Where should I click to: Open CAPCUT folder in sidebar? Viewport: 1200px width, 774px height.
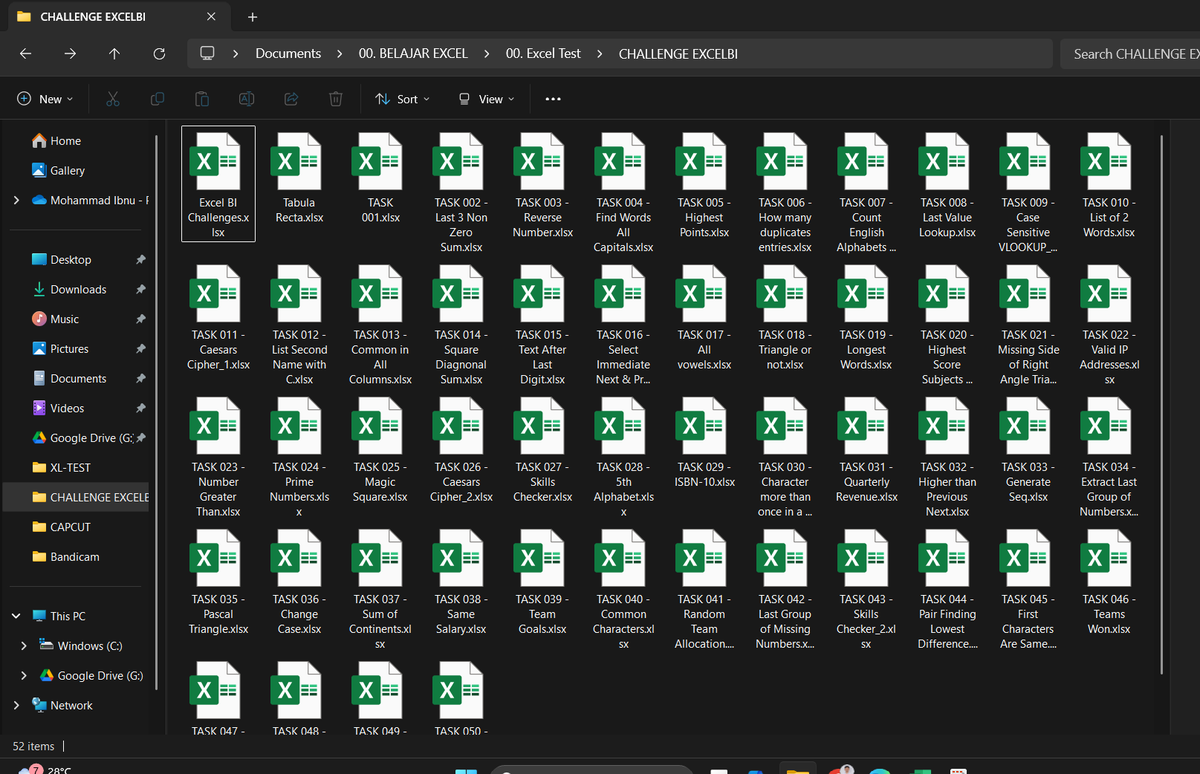click(70, 527)
